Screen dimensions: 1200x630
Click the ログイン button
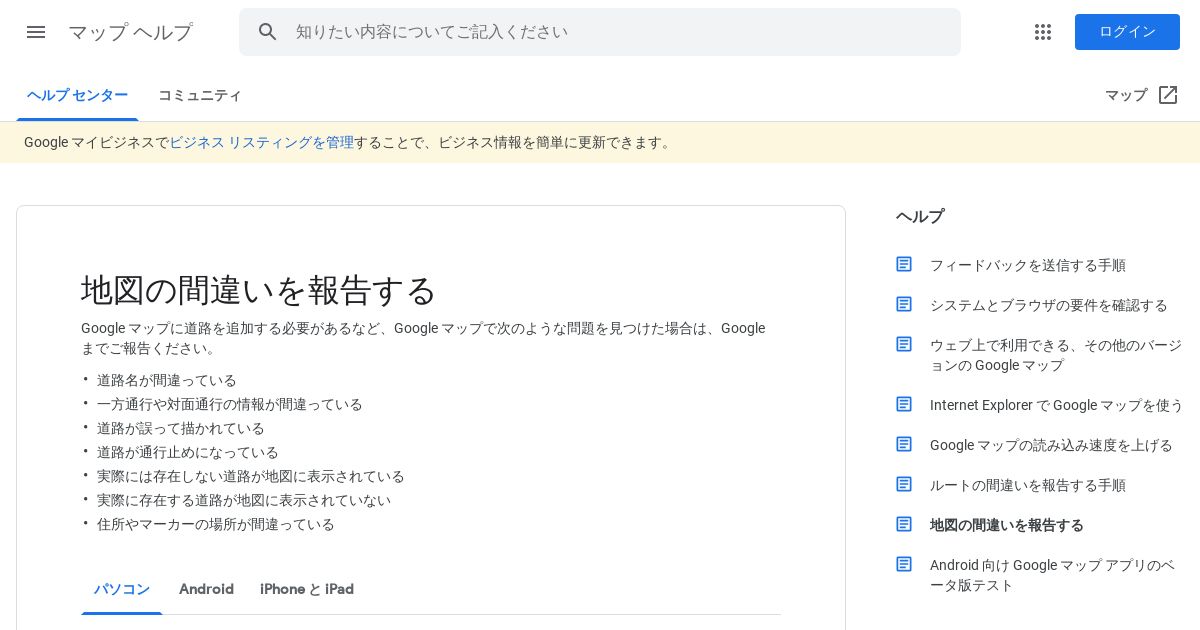point(1127,32)
